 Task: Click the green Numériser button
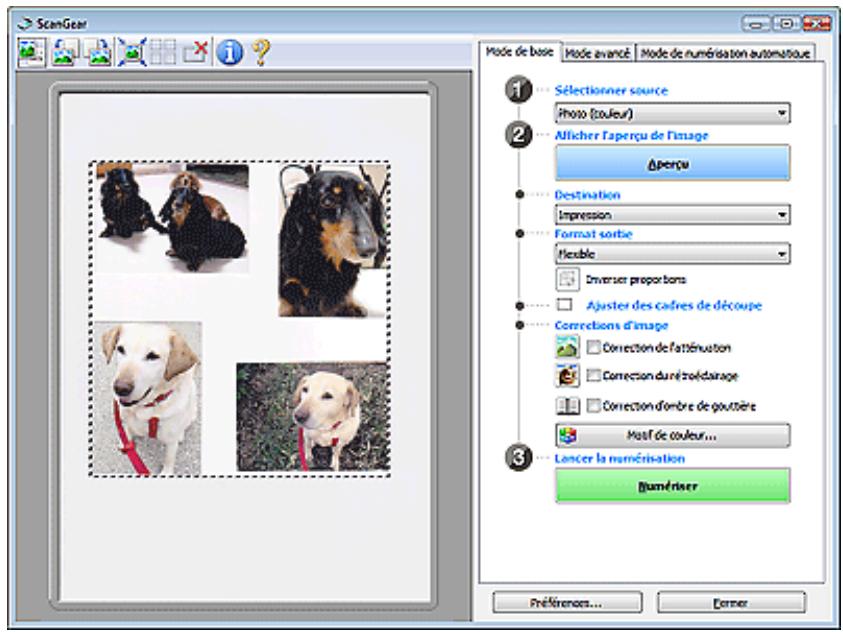[673, 486]
